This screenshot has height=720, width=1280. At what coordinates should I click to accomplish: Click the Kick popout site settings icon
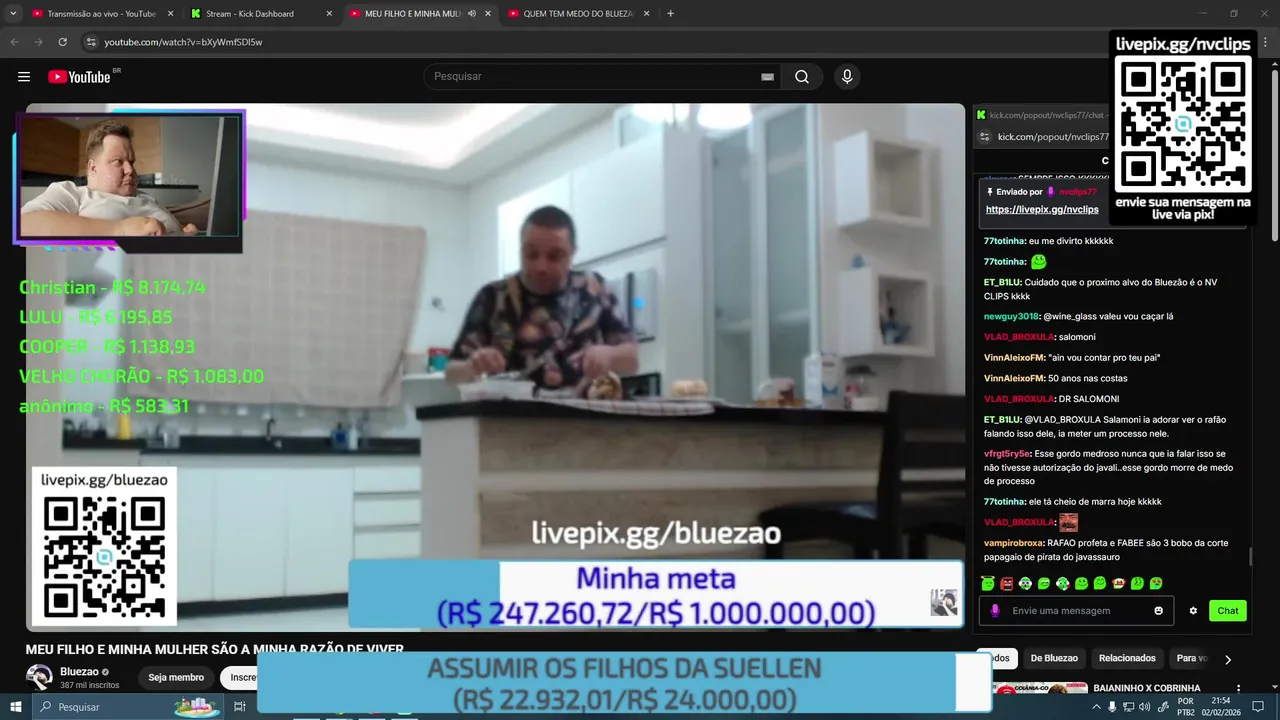pyautogui.click(x=984, y=137)
